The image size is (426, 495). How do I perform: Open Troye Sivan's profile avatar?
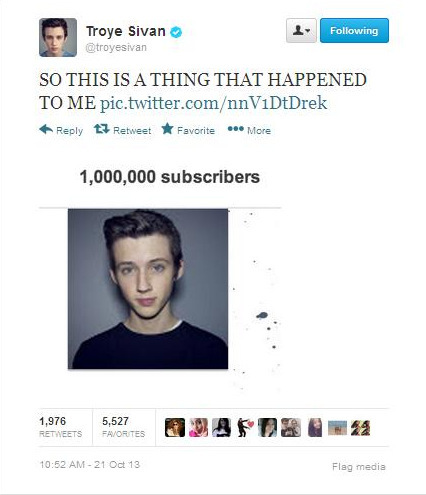pos(58,37)
